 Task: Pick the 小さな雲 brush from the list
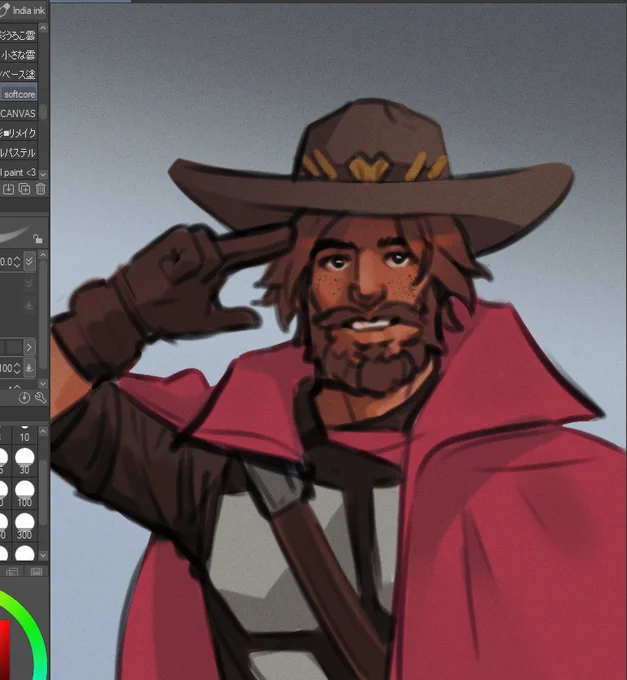tap(18, 55)
